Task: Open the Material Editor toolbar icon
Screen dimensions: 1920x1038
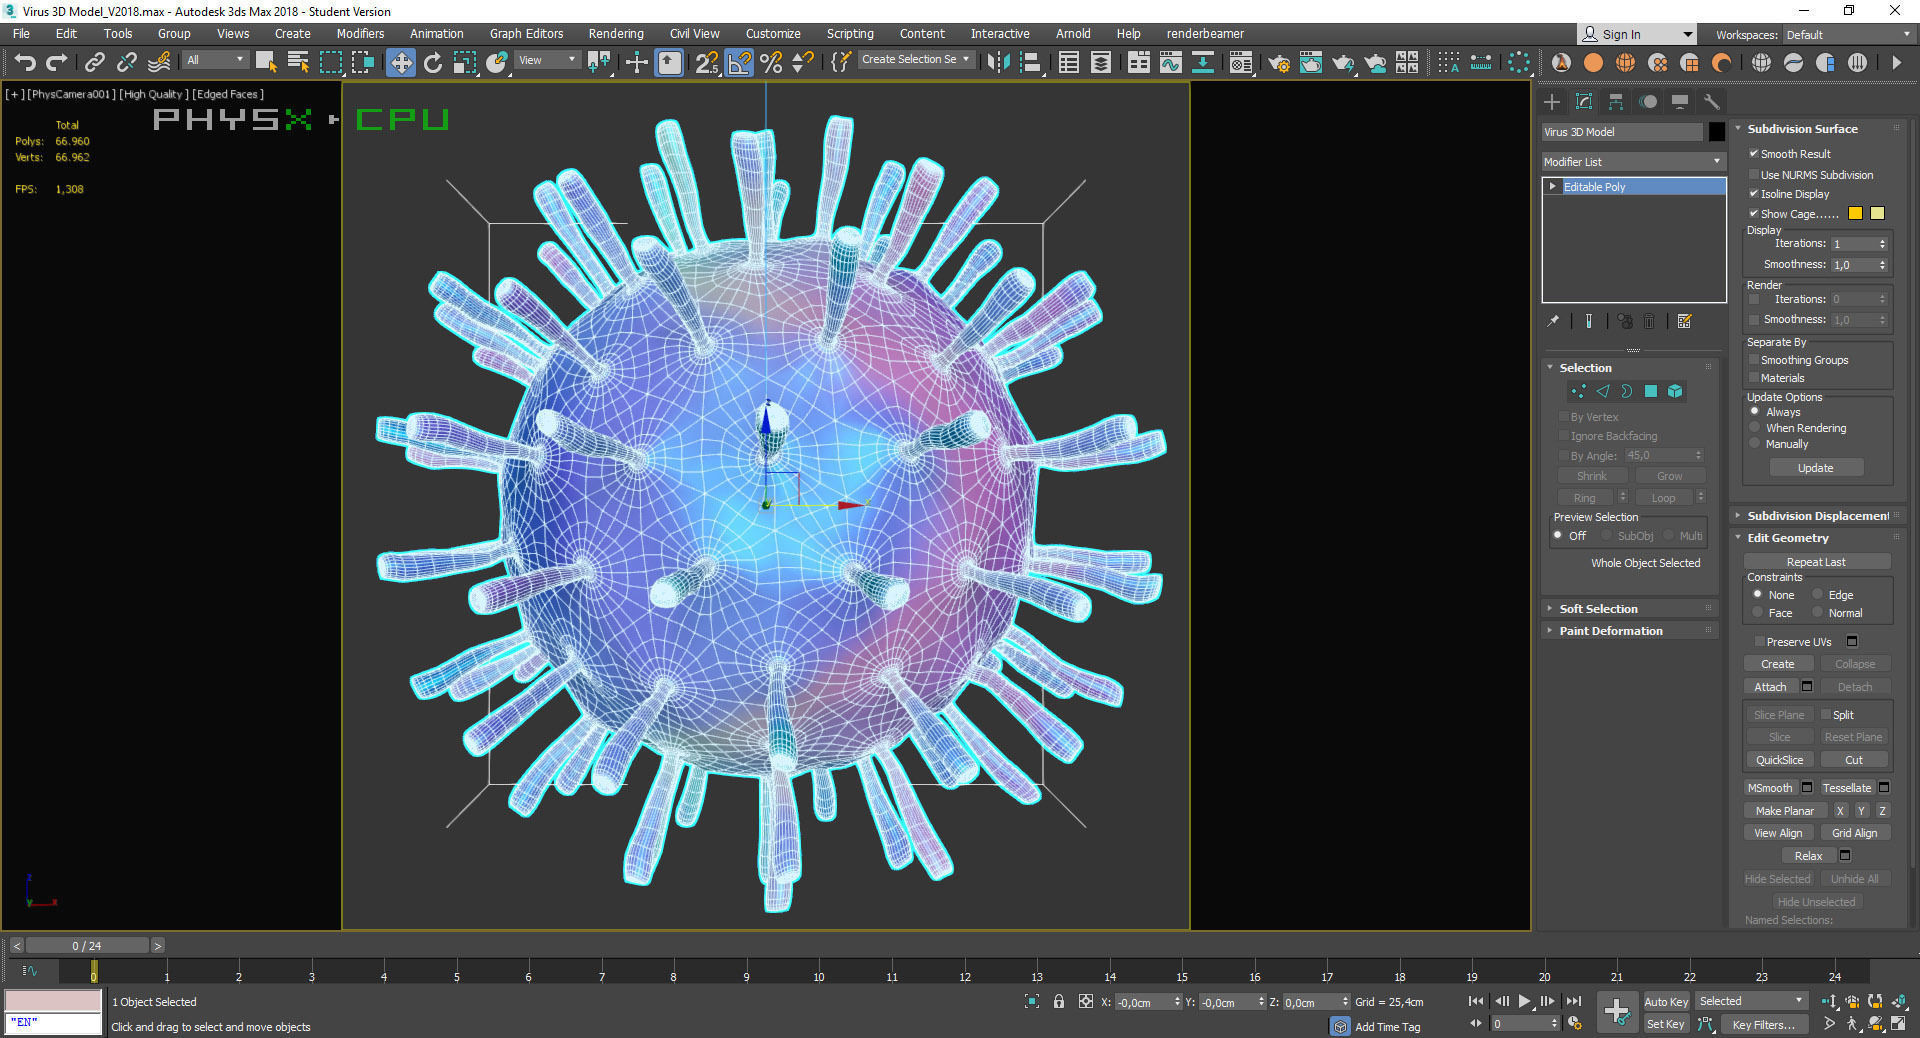Action: [1241, 63]
